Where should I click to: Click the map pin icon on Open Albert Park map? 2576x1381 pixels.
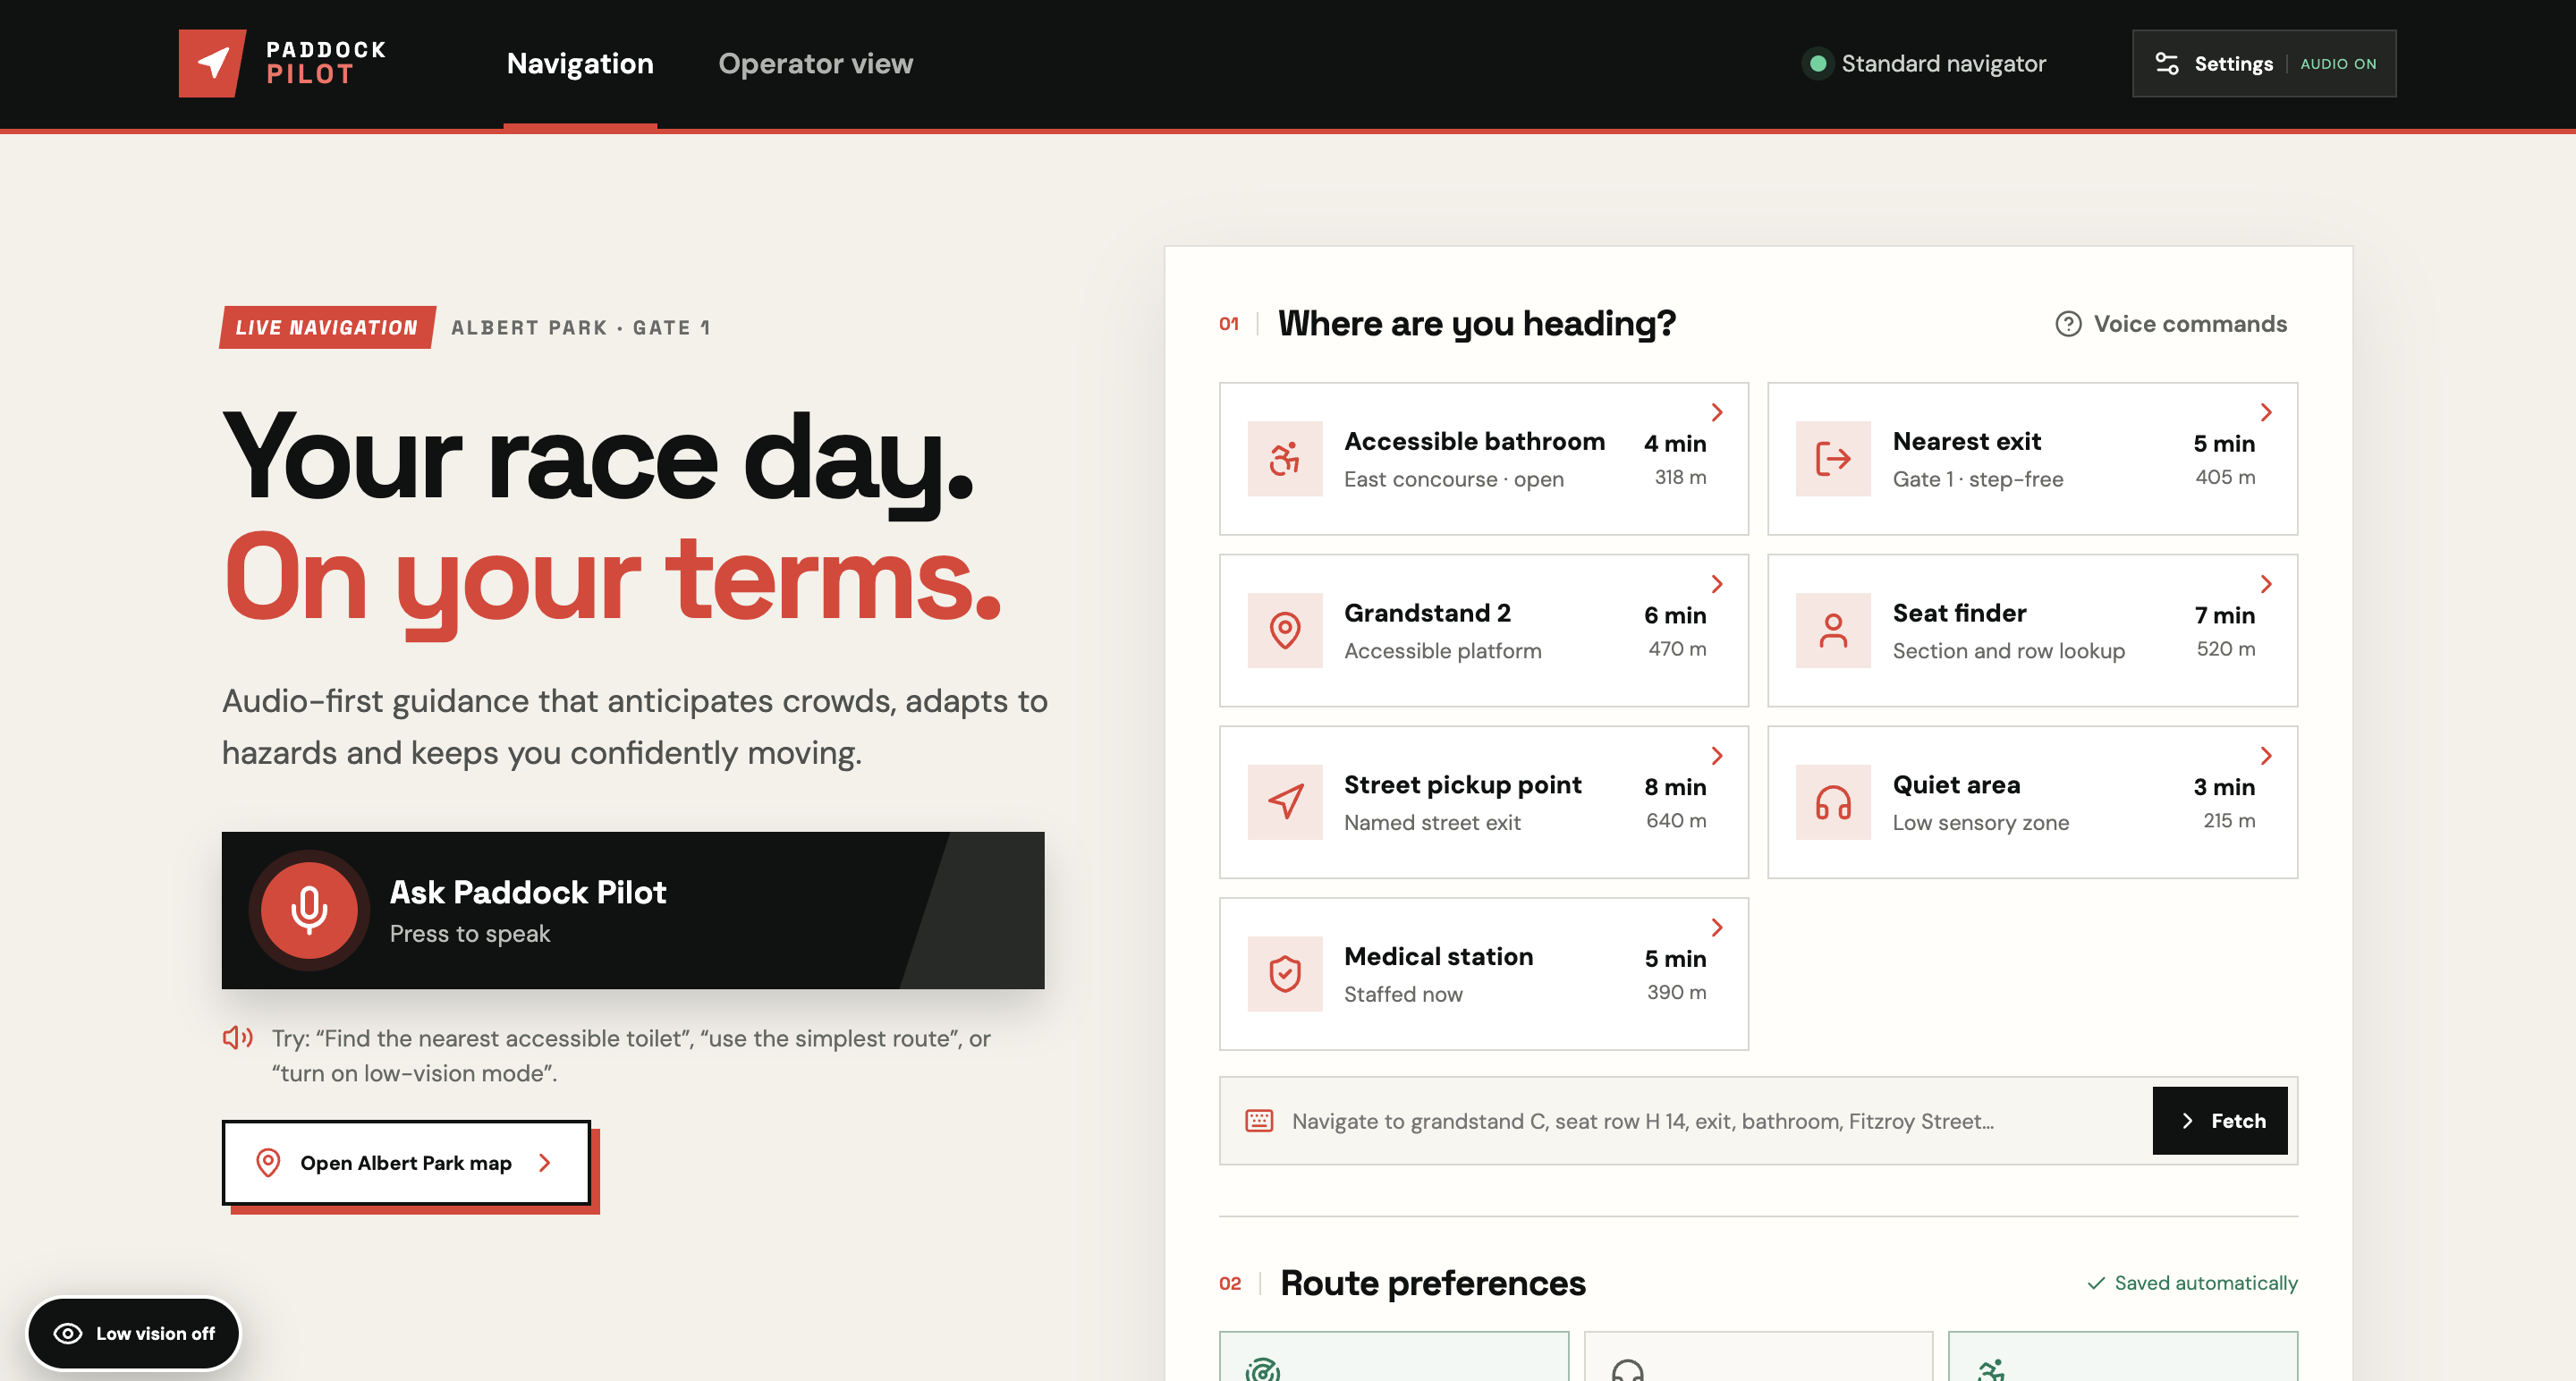268,1163
